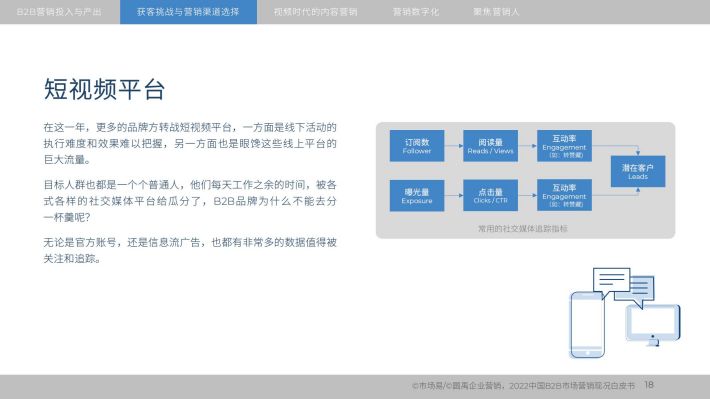Click the desktop monitor illustration icon
Screen dimensions: 710x399
653,325
